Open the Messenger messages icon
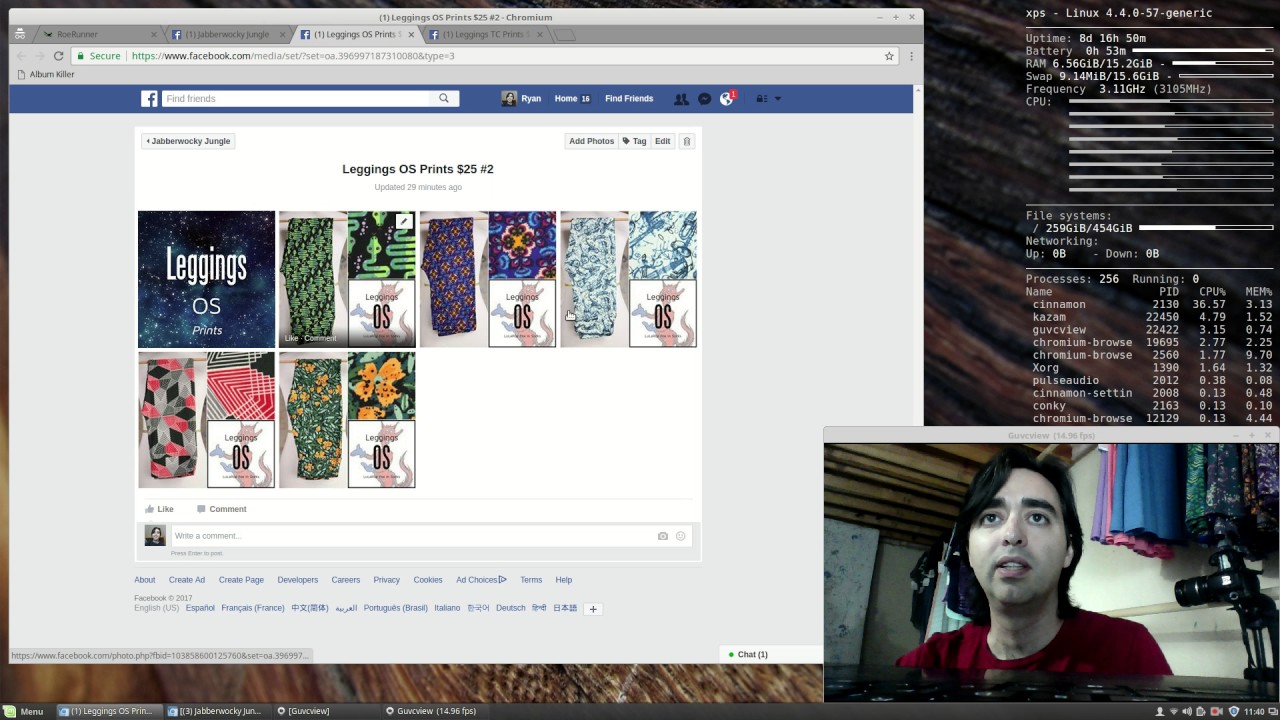 [704, 99]
